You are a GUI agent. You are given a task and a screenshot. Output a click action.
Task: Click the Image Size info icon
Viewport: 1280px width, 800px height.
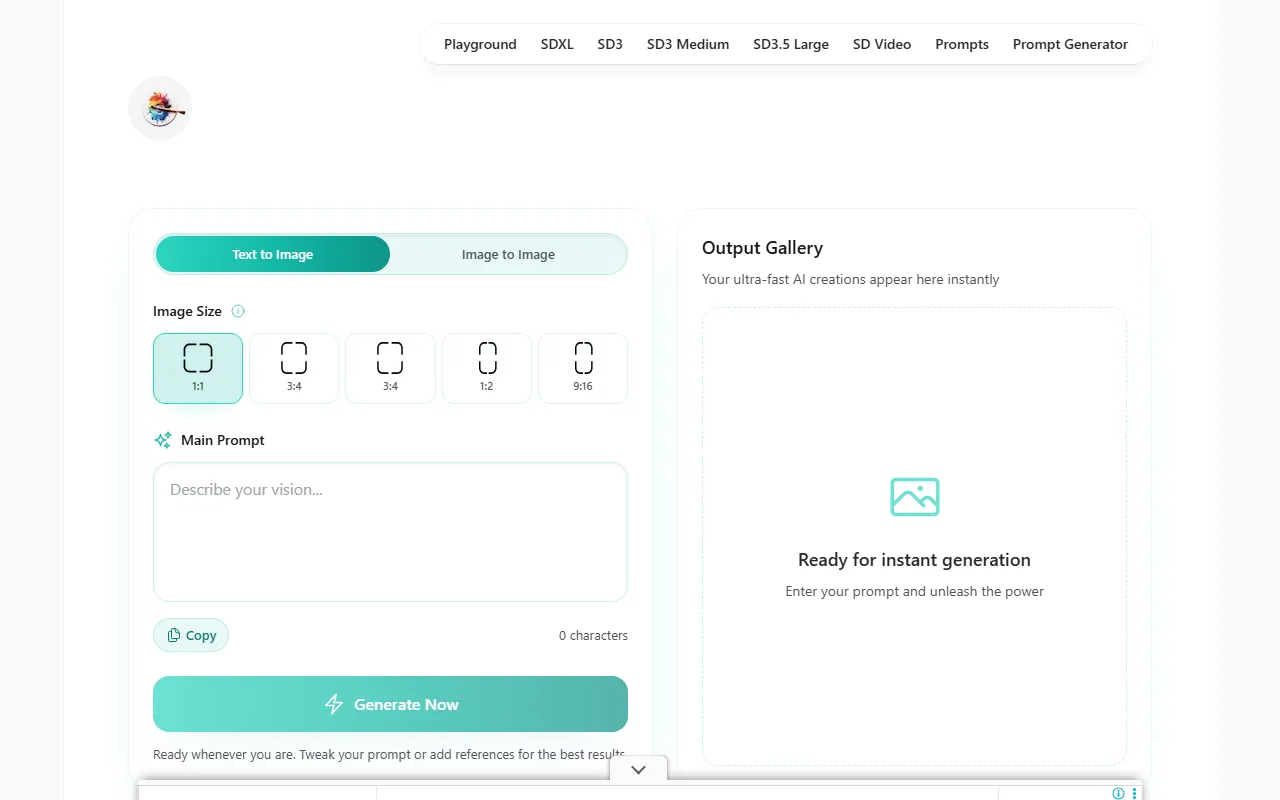pyautogui.click(x=238, y=311)
